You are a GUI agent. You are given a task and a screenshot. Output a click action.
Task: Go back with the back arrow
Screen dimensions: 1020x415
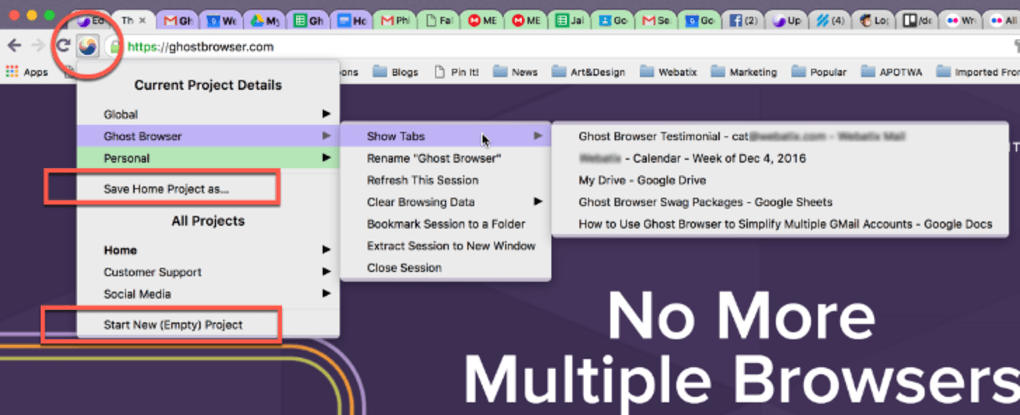click(x=14, y=46)
